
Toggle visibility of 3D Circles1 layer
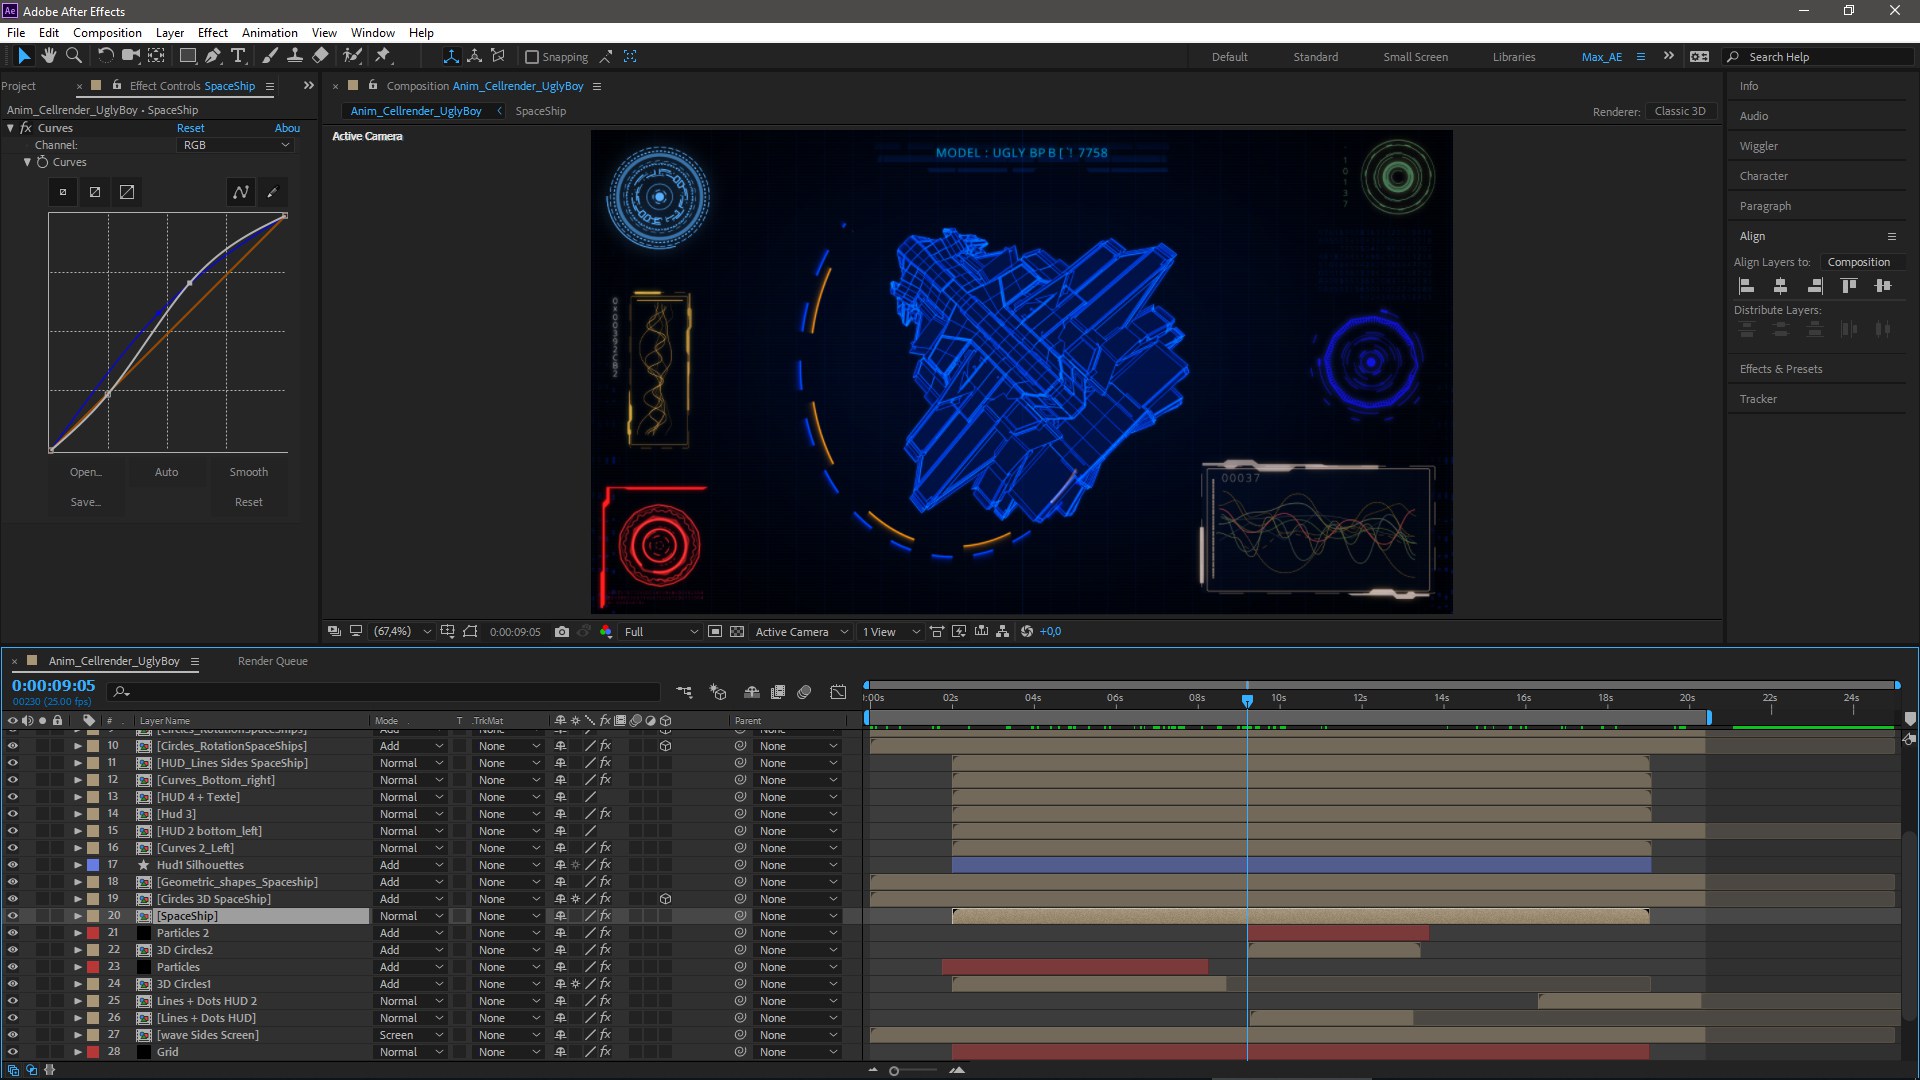pos(13,984)
